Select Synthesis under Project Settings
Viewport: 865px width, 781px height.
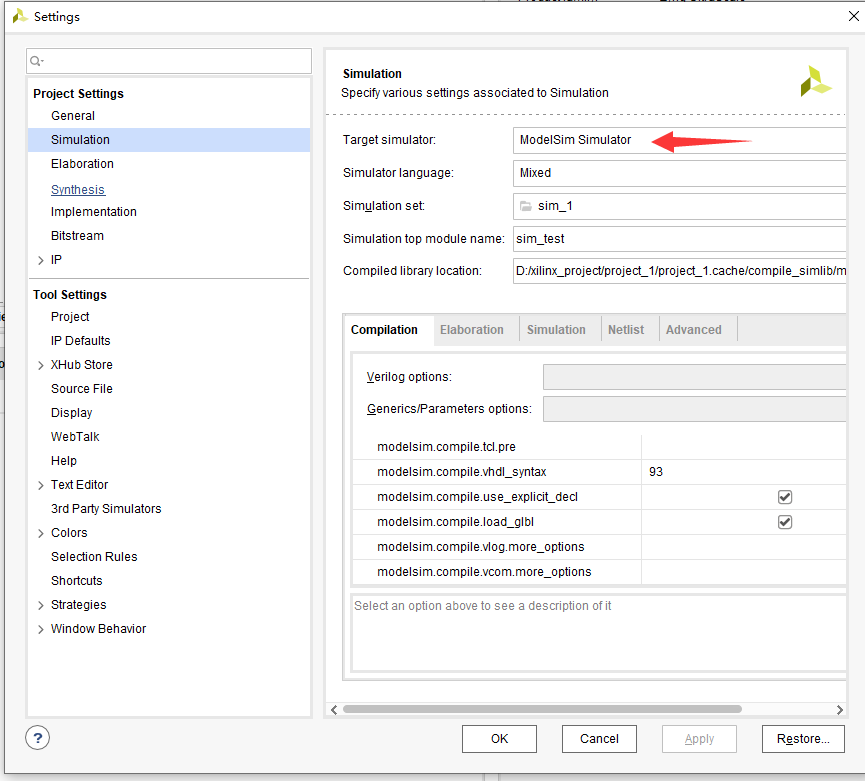coord(77,189)
